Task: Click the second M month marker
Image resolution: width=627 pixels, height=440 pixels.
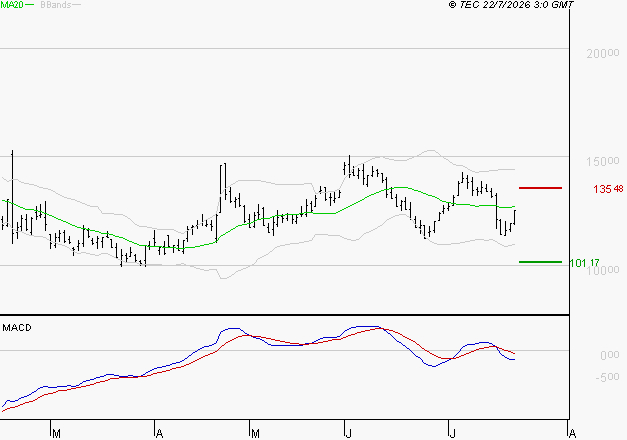Action: tap(255, 433)
